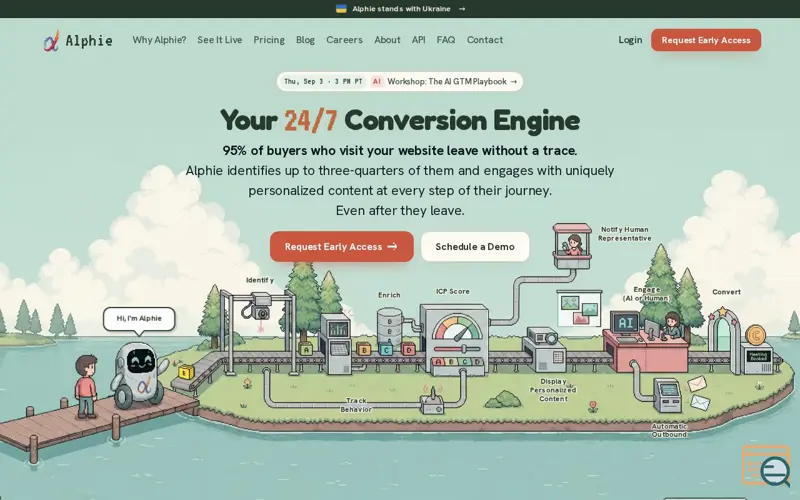Click the Schedule a Demo button

(475, 246)
